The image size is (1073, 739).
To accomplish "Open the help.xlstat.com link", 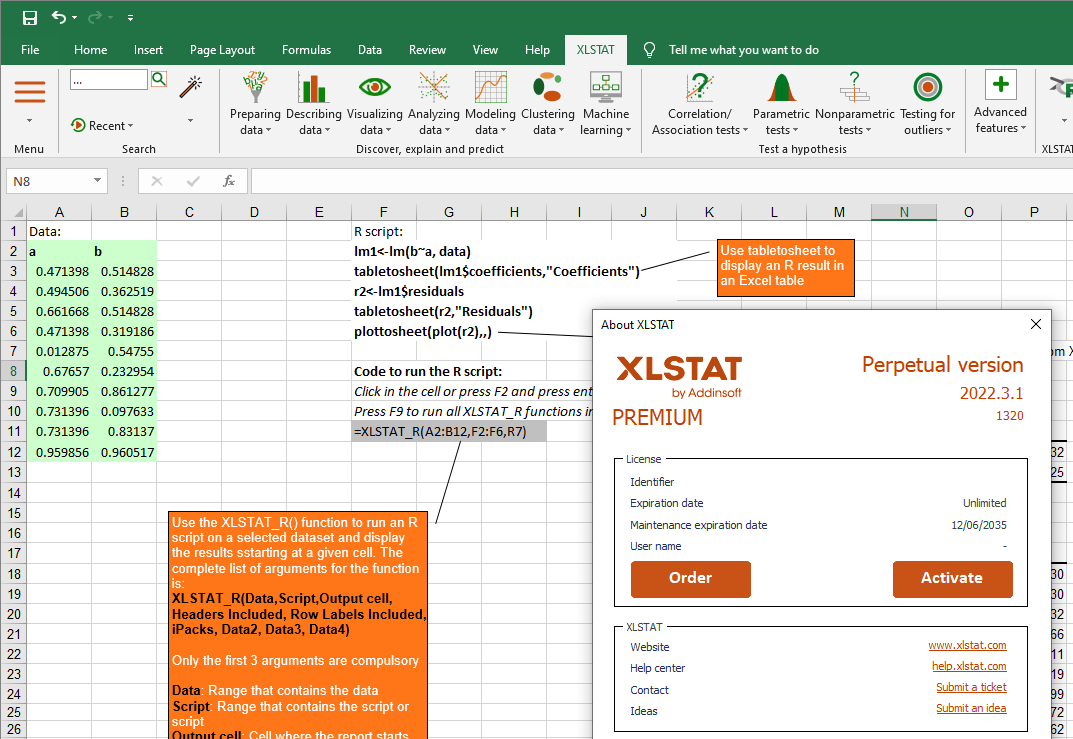I will point(969,666).
